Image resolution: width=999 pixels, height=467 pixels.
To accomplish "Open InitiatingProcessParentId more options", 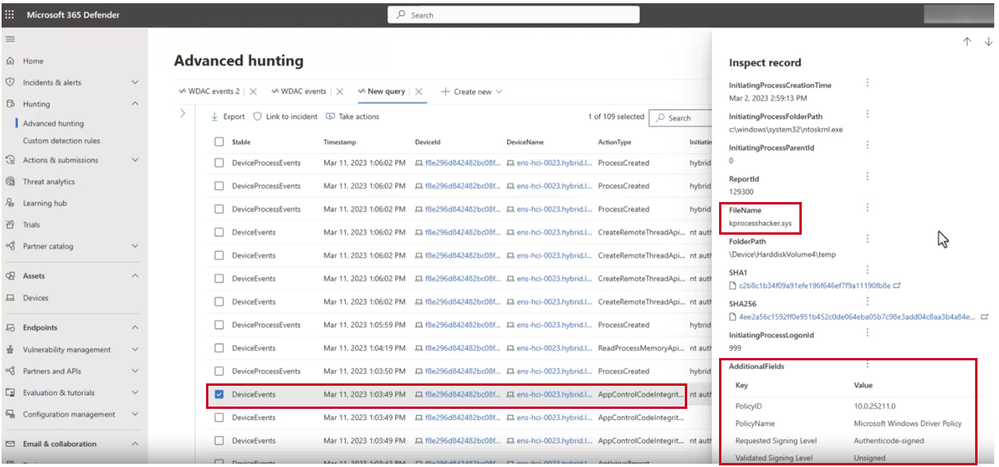I will click(x=867, y=145).
